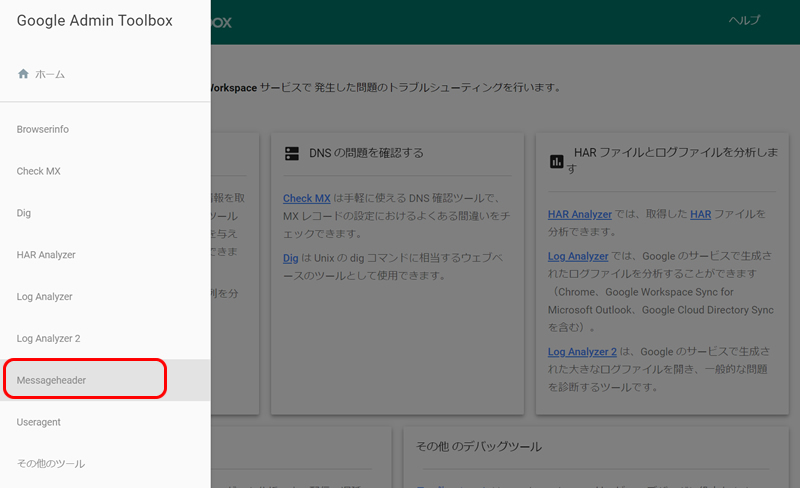Follow the Dig link in DNS card
The height and width of the screenshot is (488, 800).
(x=291, y=257)
